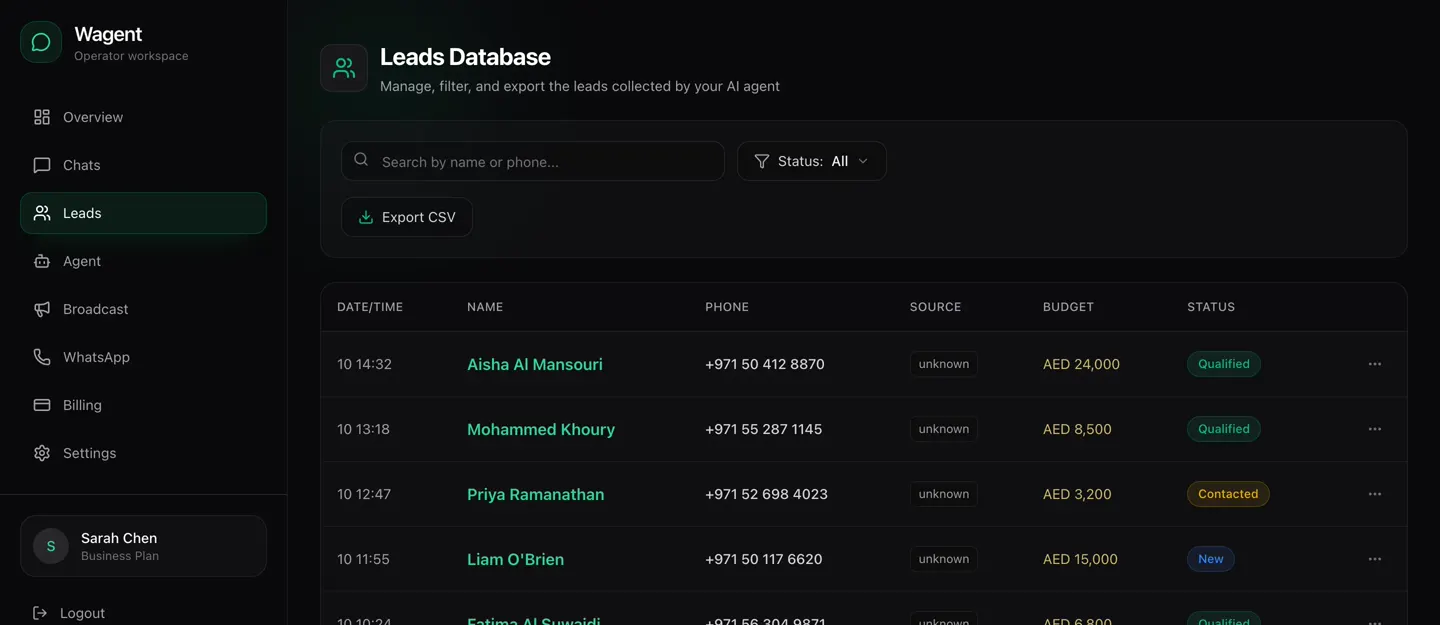
Task: Select the Leads menu item
Action: tap(143, 213)
